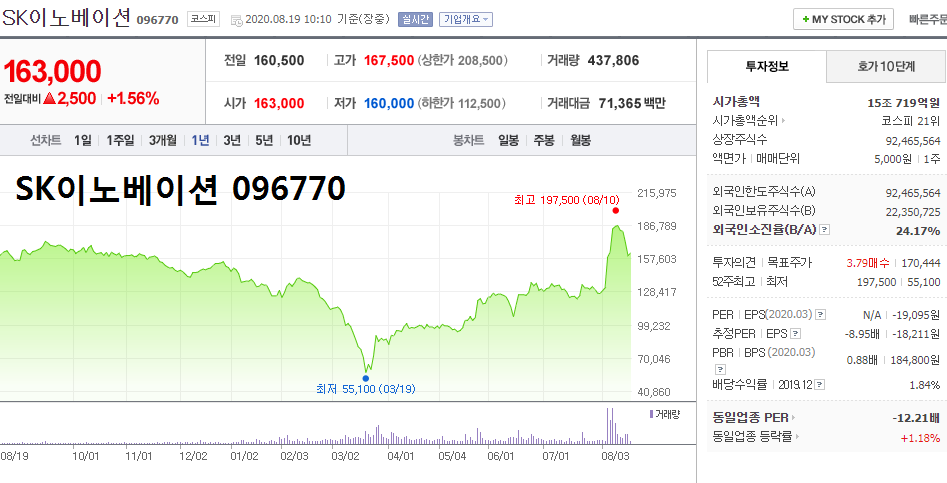Open help icon next to 배당수익률 2019.12
The image size is (947, 483).
(820, 385)
